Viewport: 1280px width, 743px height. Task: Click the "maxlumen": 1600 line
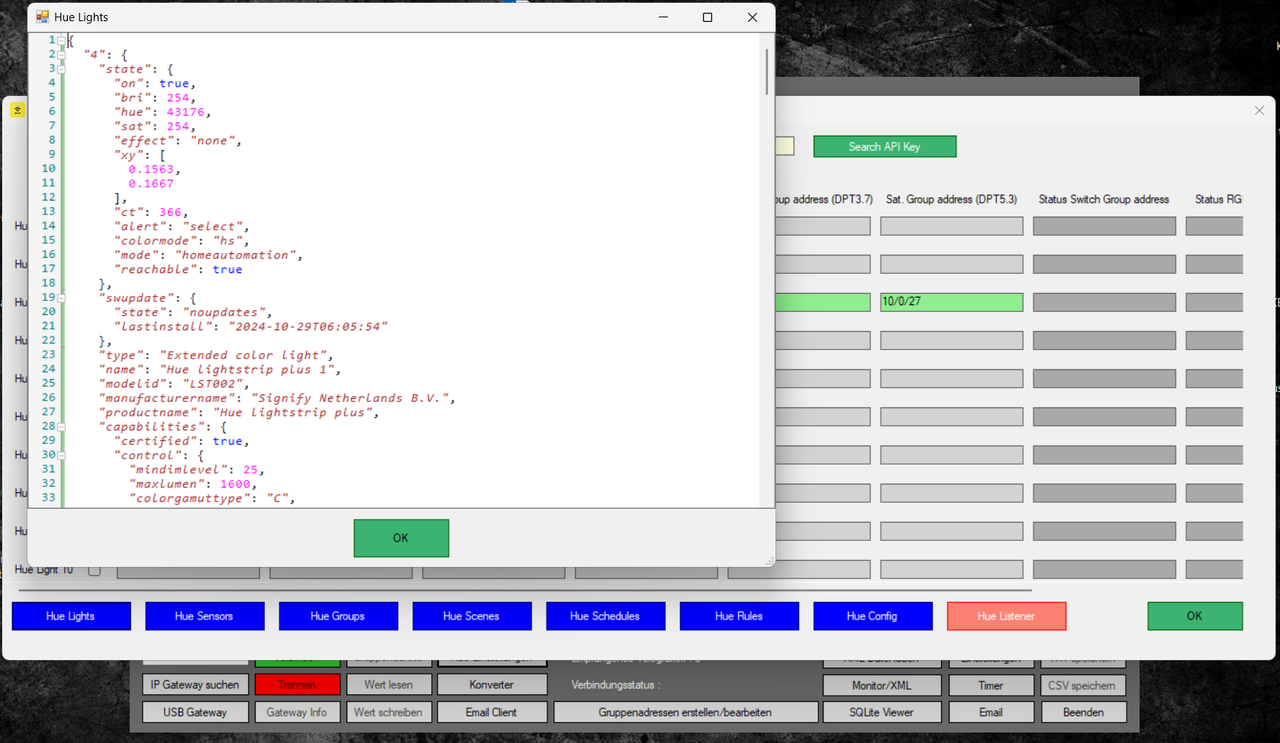point(195,484)
